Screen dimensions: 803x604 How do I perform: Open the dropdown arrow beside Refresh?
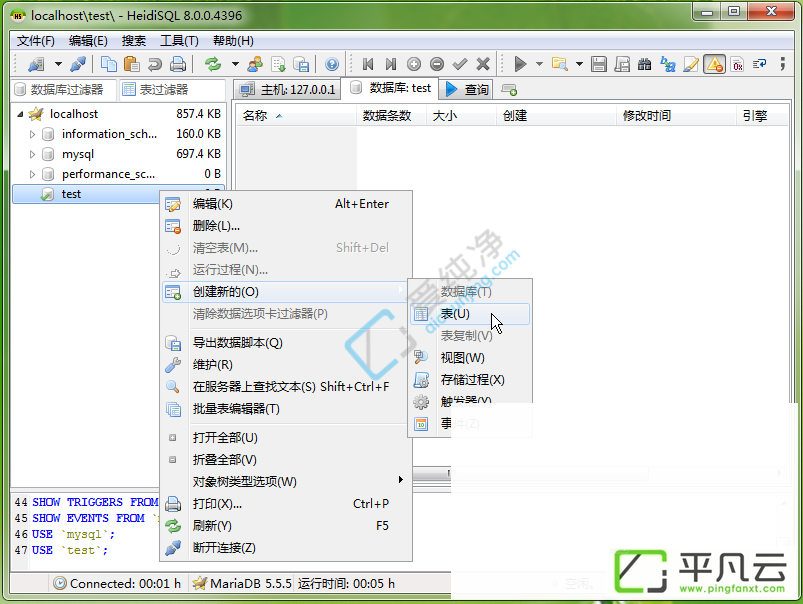tap(235, 64)
